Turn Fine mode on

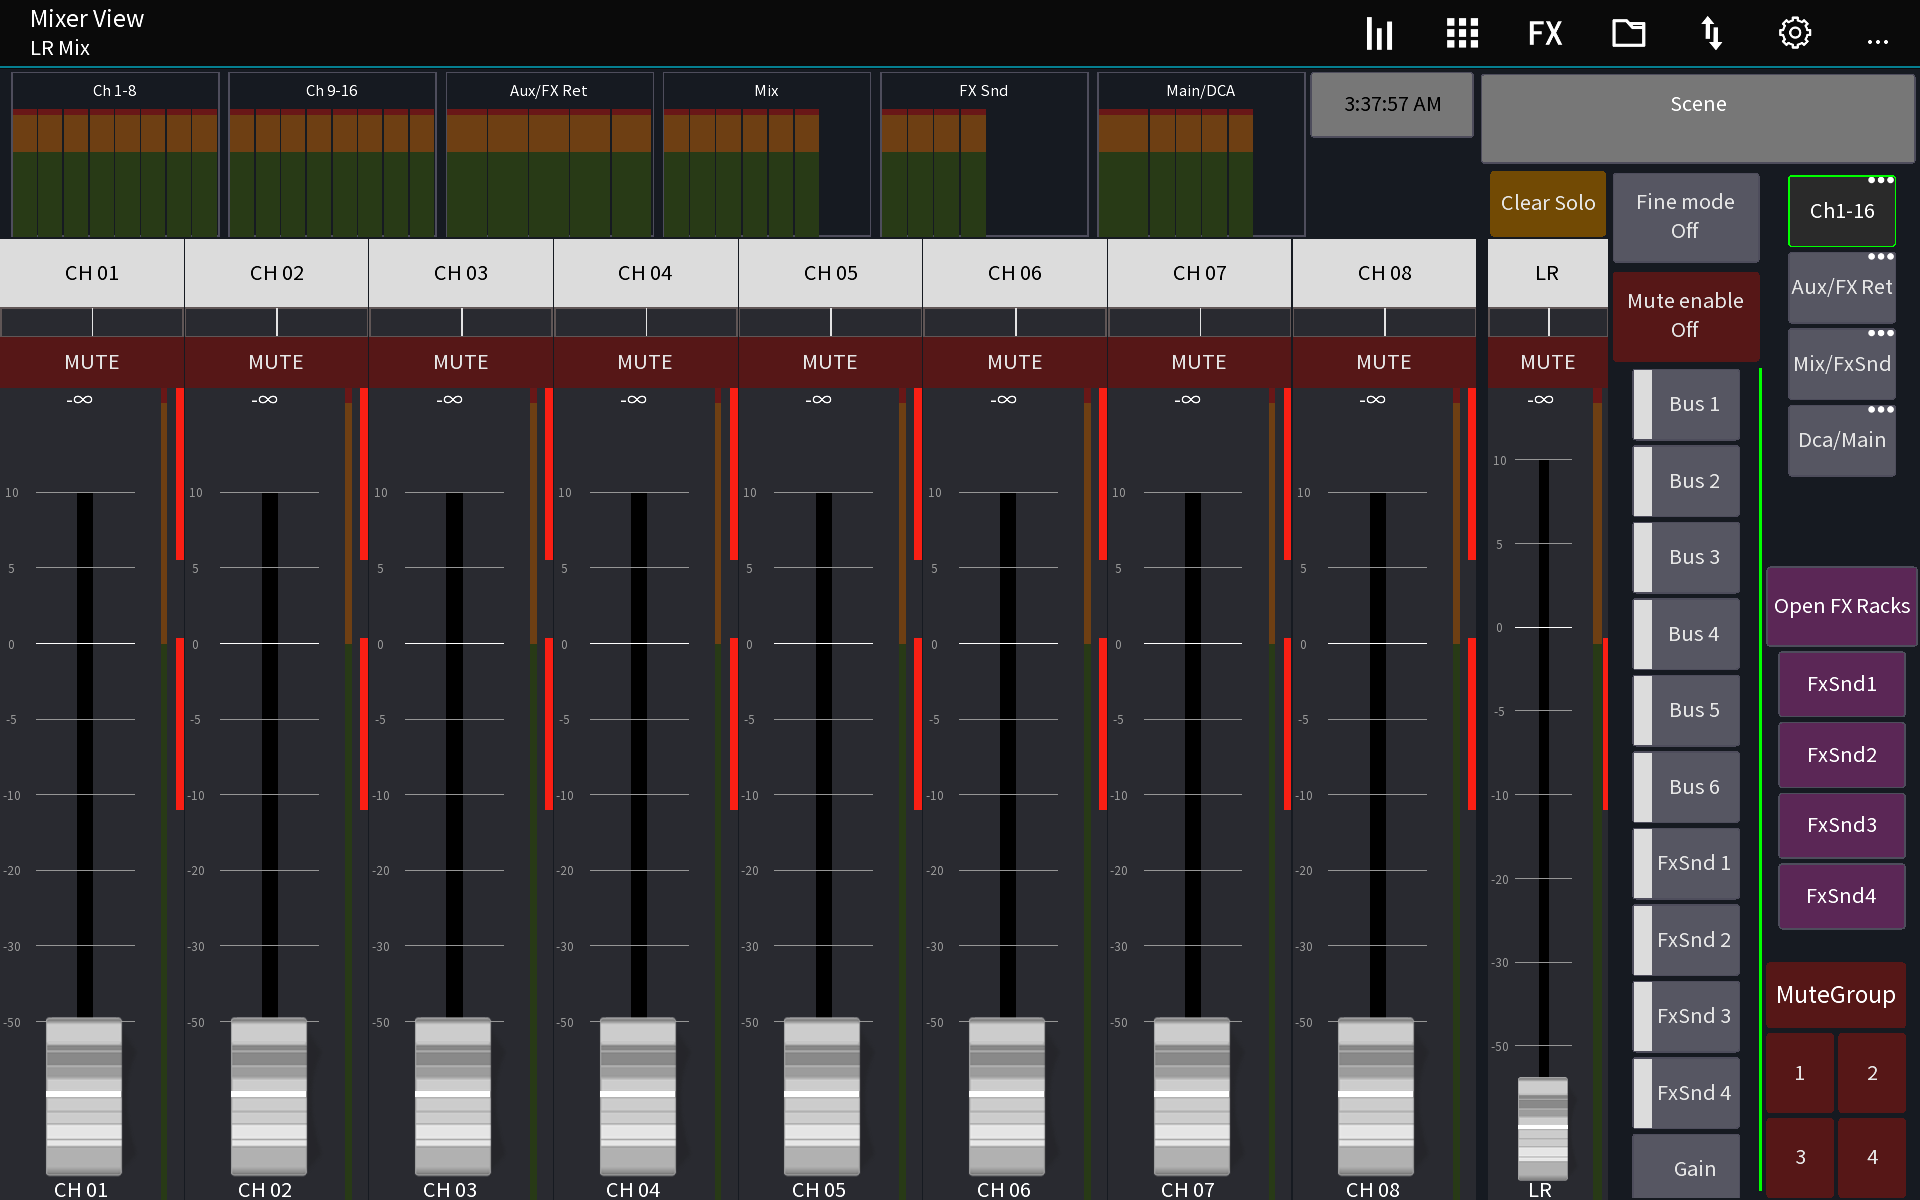(1685, 217)
